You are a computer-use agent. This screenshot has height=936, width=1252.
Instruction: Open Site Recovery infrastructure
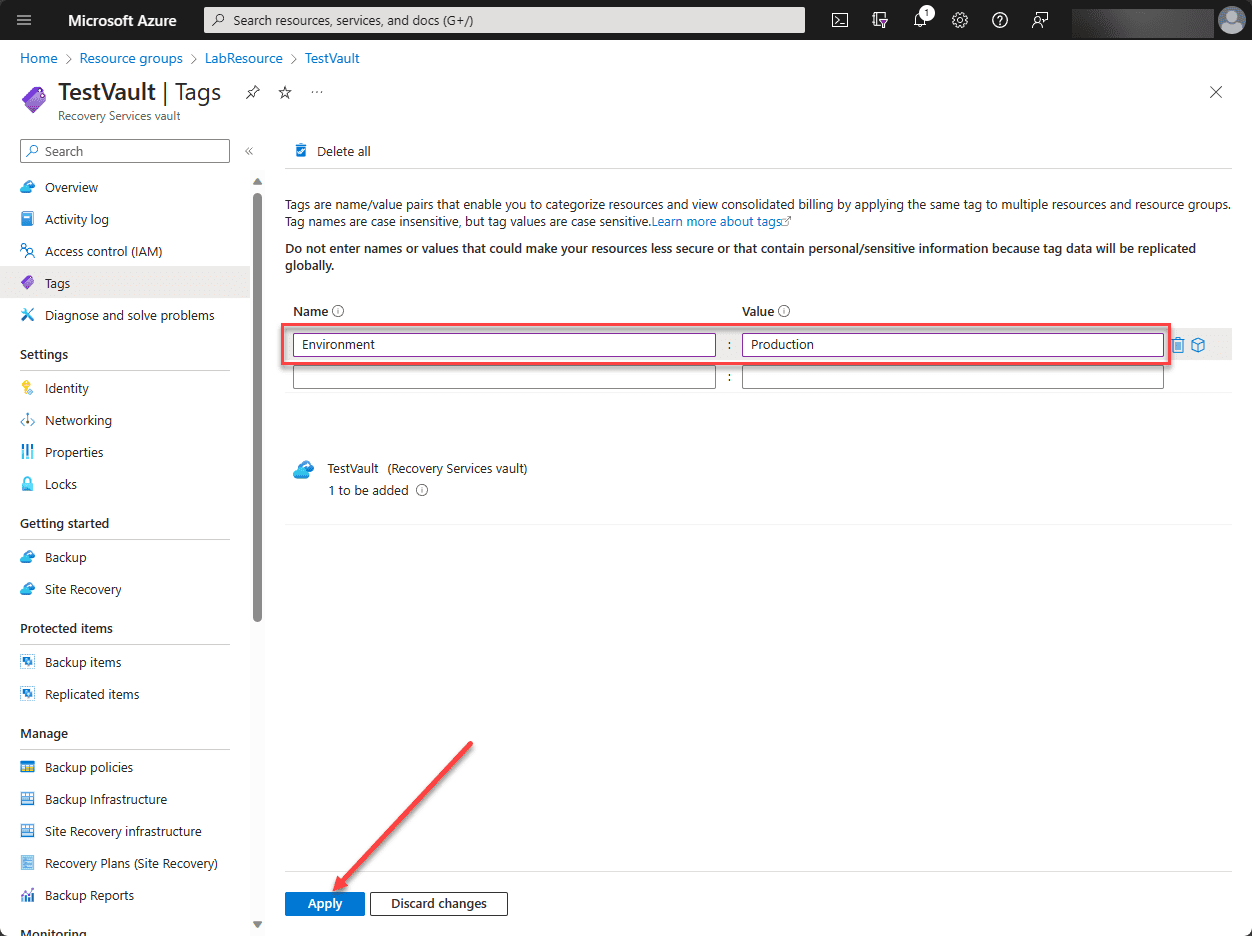123,831
